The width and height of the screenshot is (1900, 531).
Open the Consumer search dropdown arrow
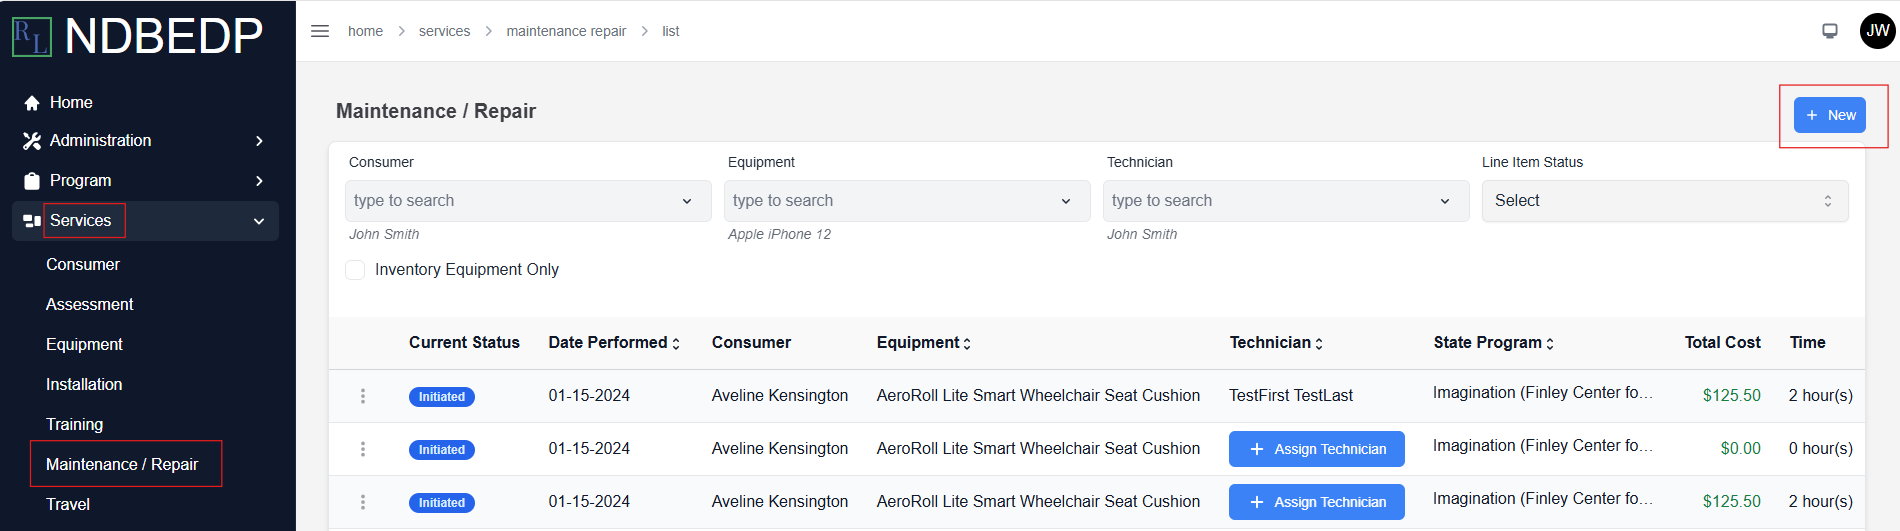(687, 201)
